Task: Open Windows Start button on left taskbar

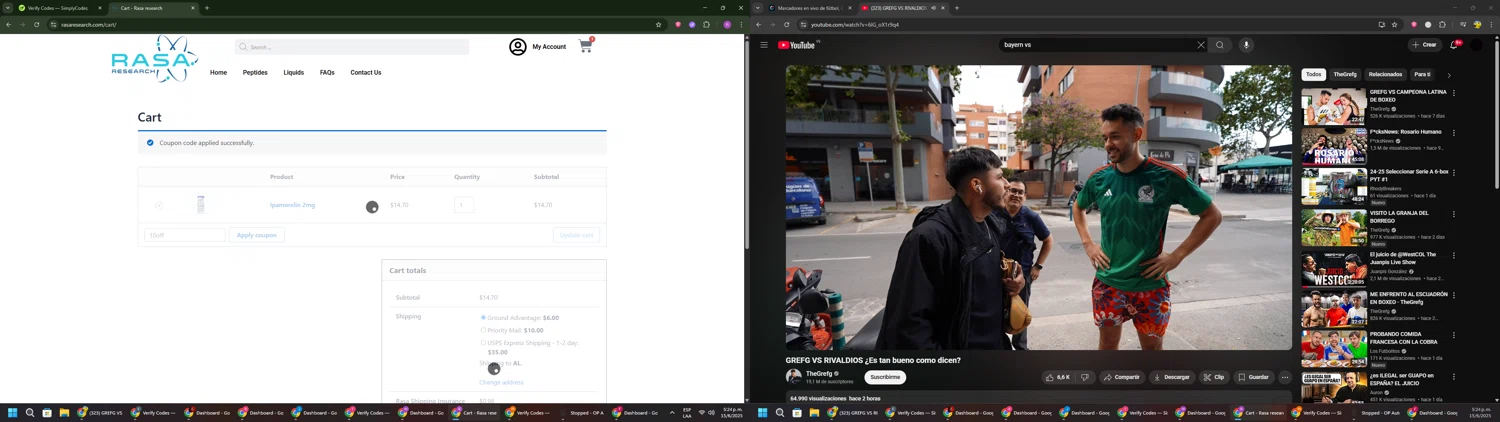Action: (13, 412)
